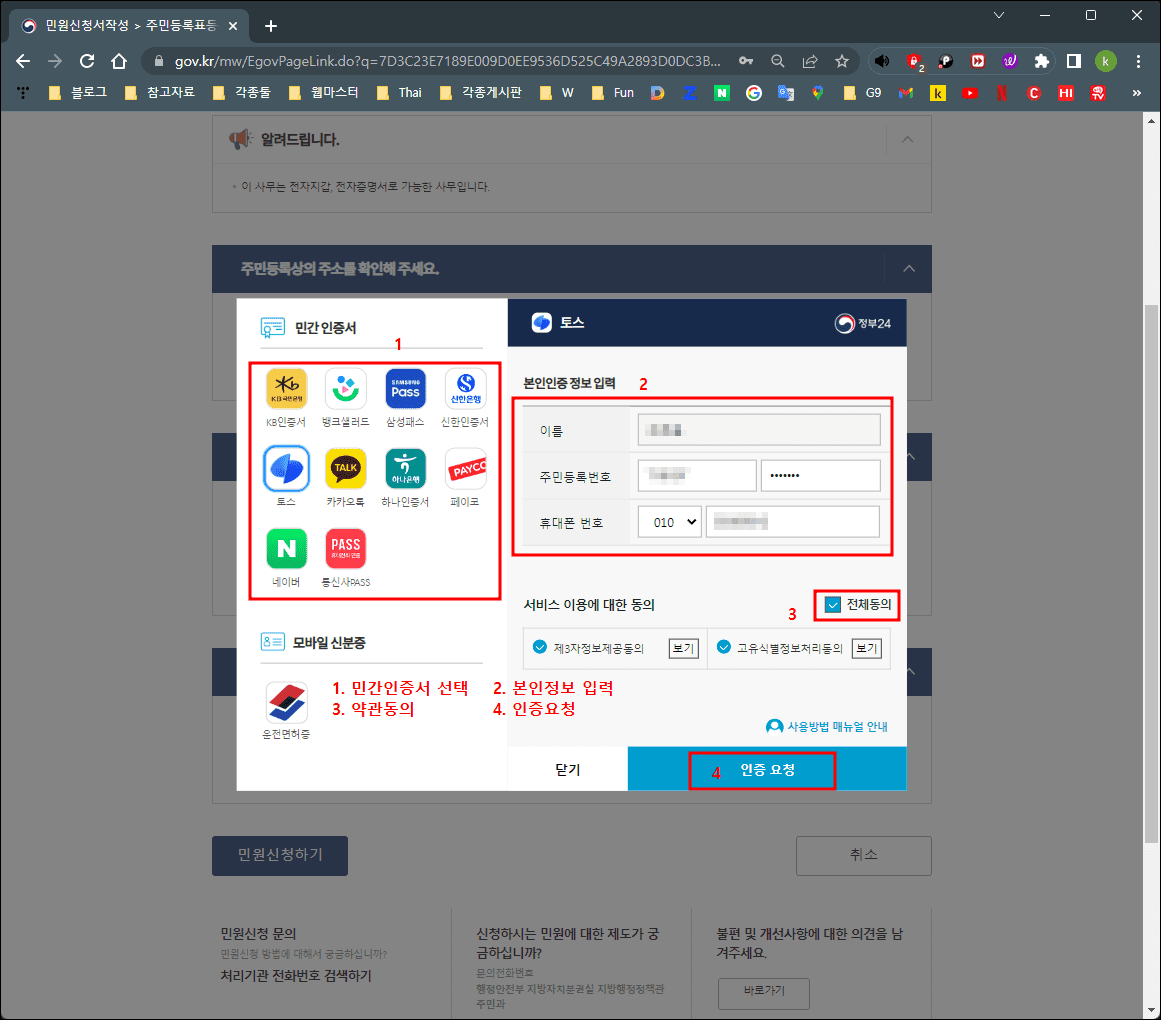
Task: Uncheck the 제3자정보제공동의 consent
Action: (541, 648)
